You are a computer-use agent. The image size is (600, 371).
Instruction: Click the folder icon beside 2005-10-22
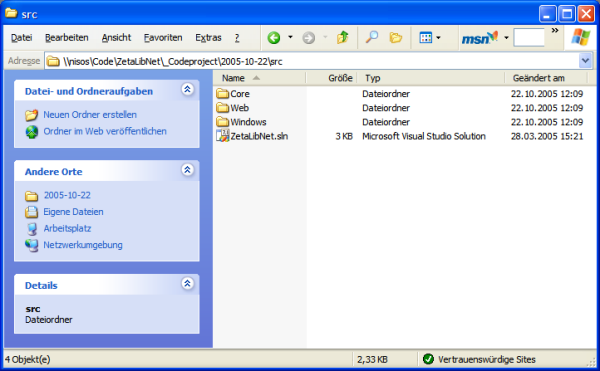32,196
